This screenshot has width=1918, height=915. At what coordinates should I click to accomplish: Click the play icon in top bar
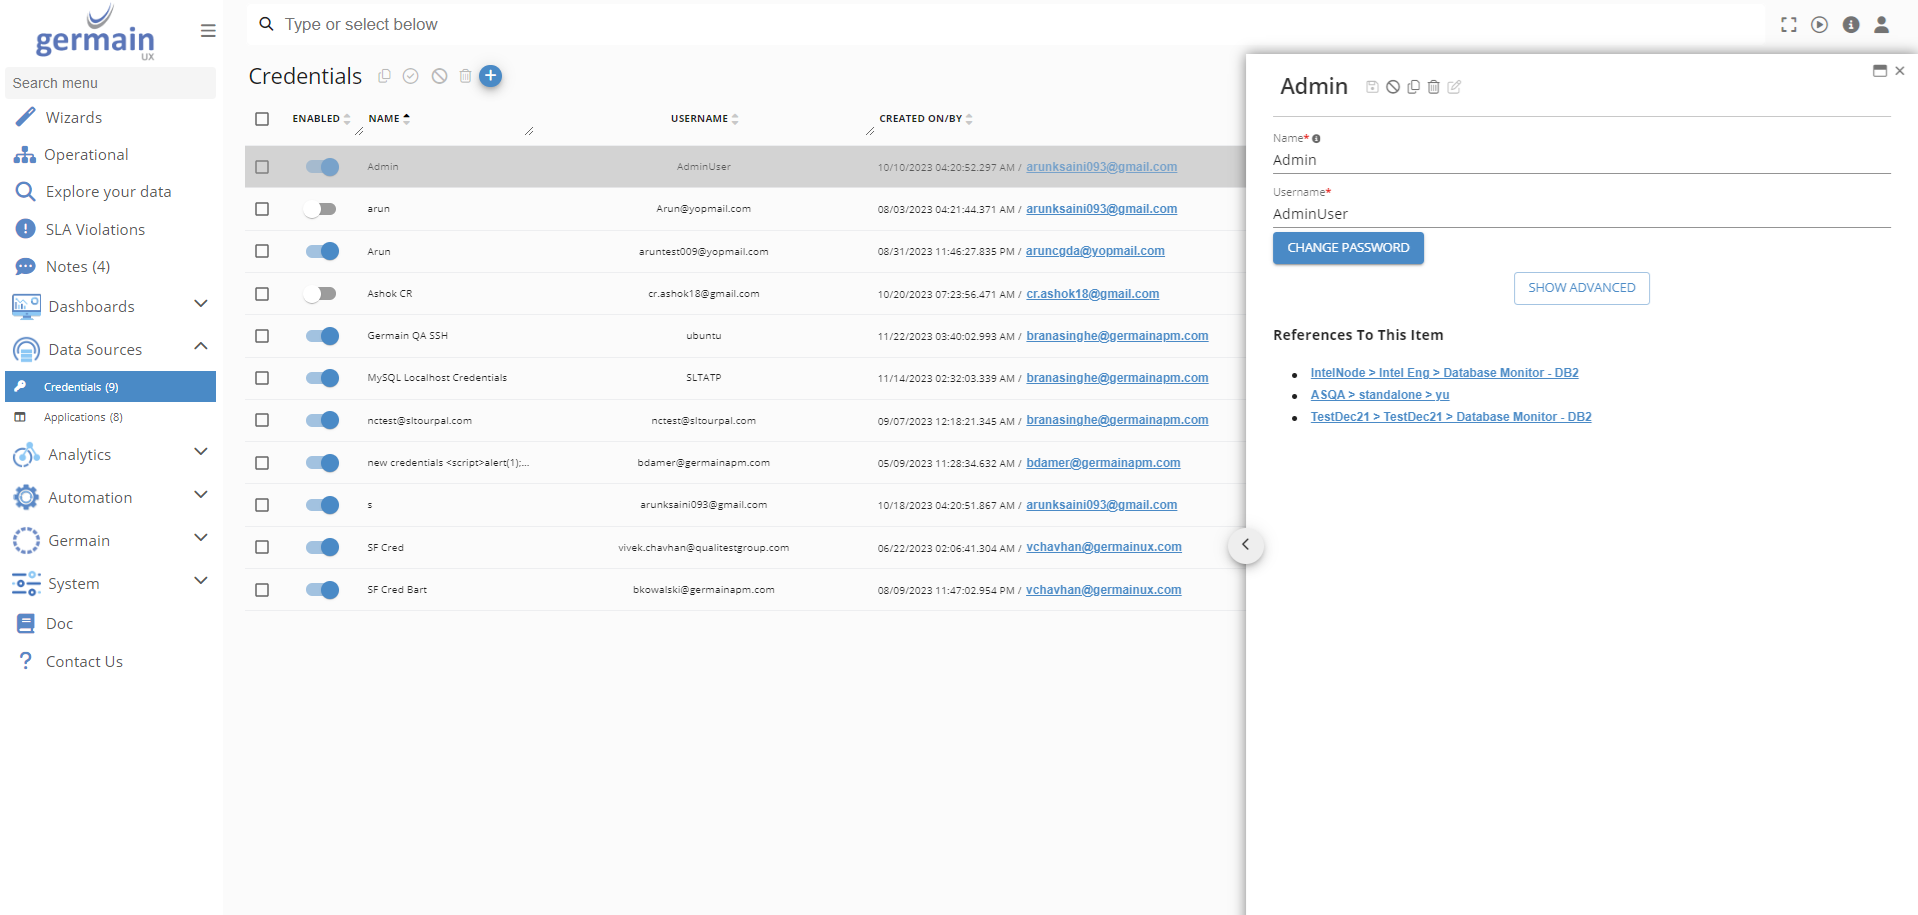[x=1819, y=25]
